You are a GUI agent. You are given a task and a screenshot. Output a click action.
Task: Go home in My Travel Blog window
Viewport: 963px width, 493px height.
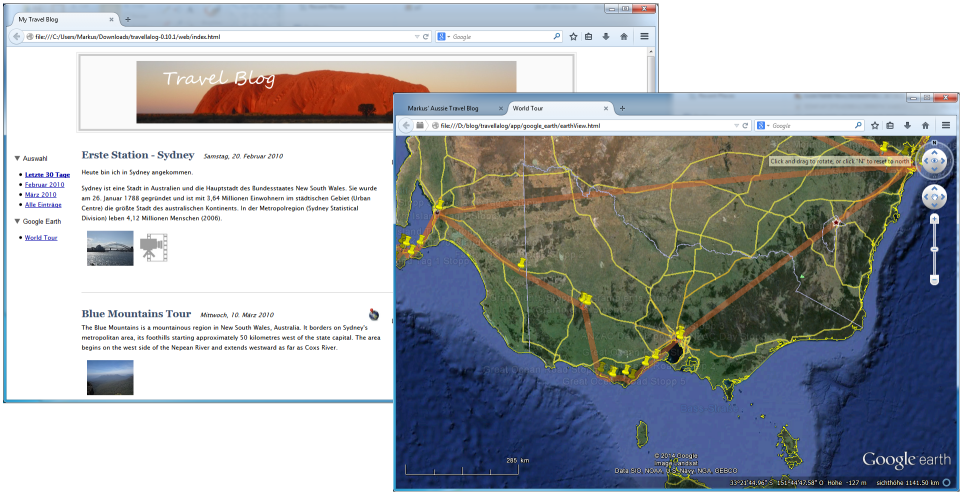coord(623,37)
